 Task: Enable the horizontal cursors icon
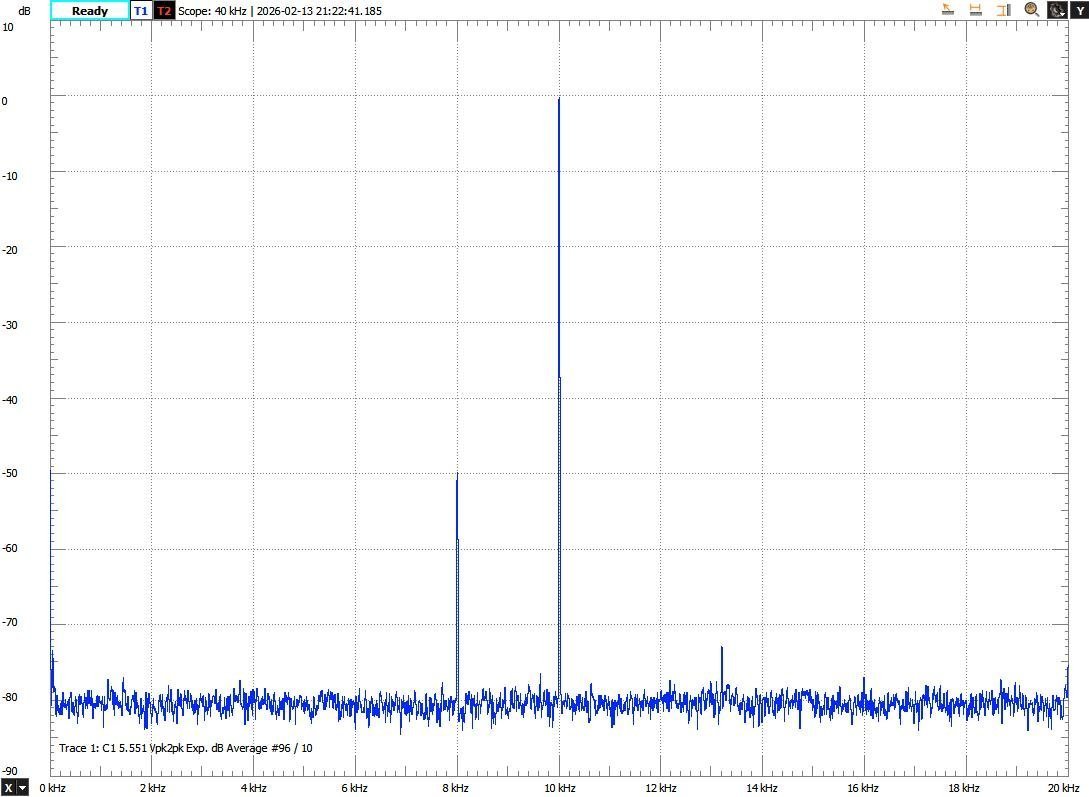975,10
